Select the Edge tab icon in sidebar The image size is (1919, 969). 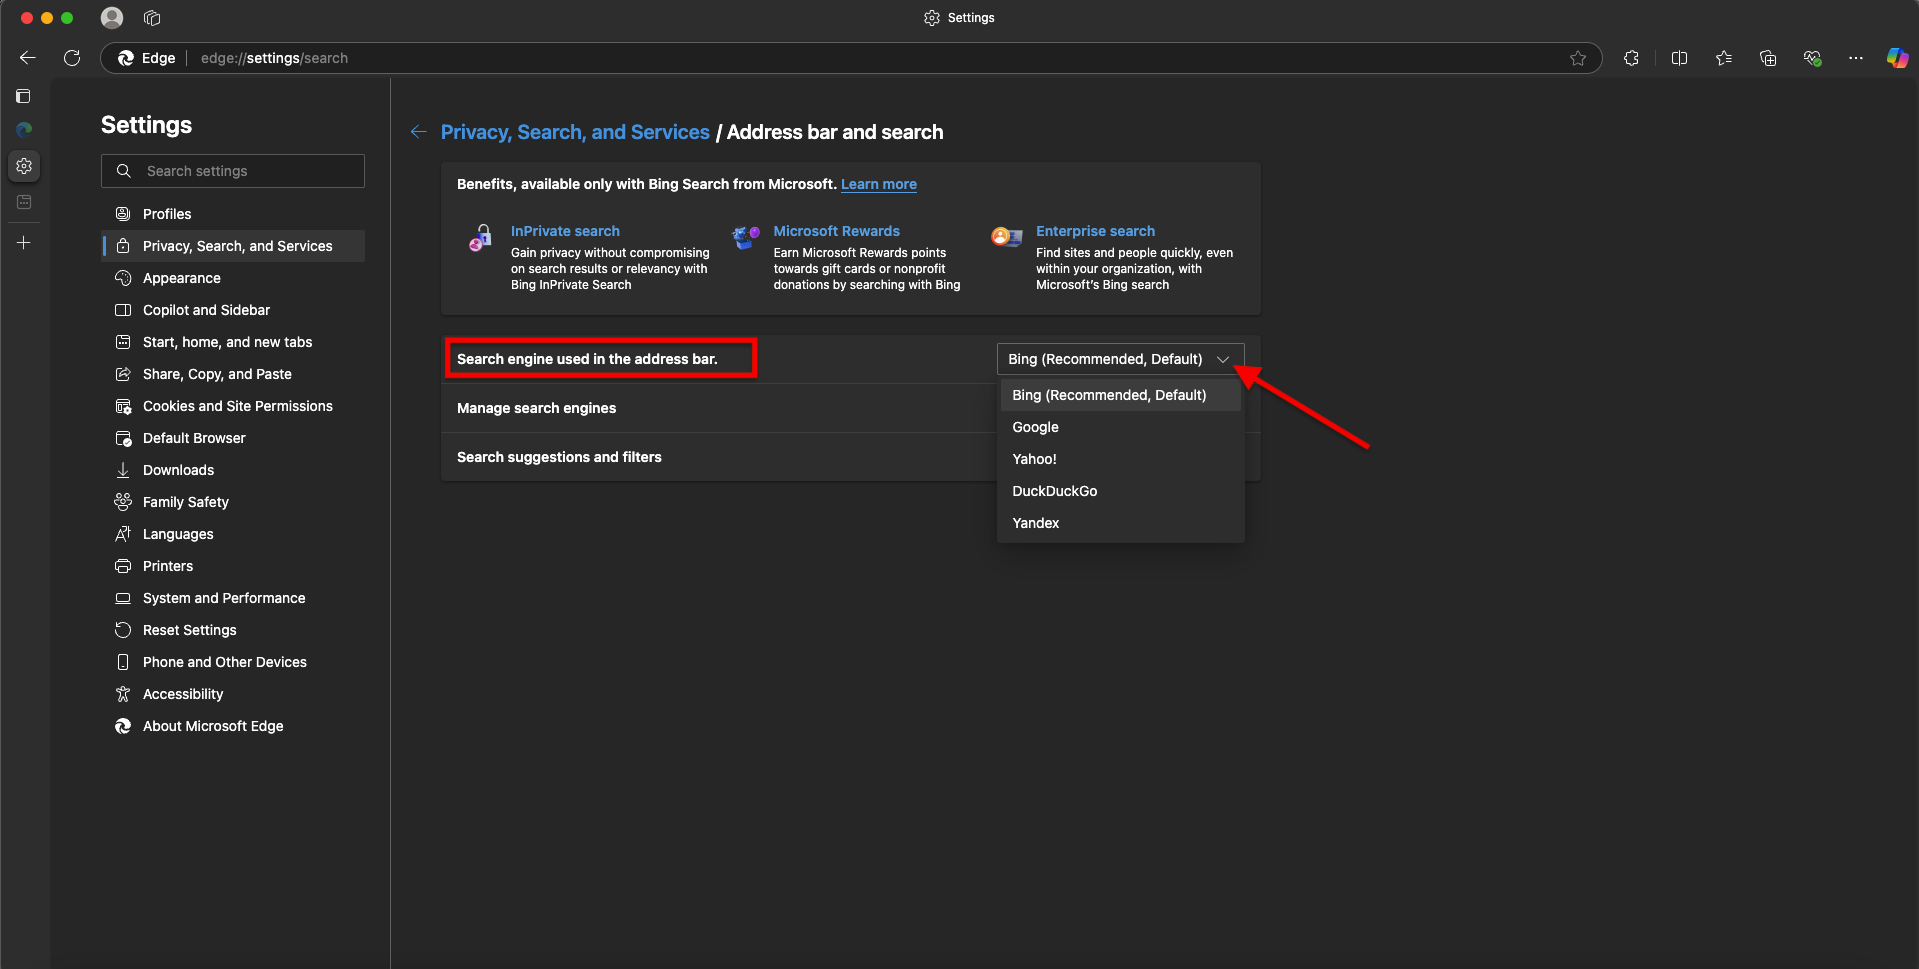[x=24, y=130]
